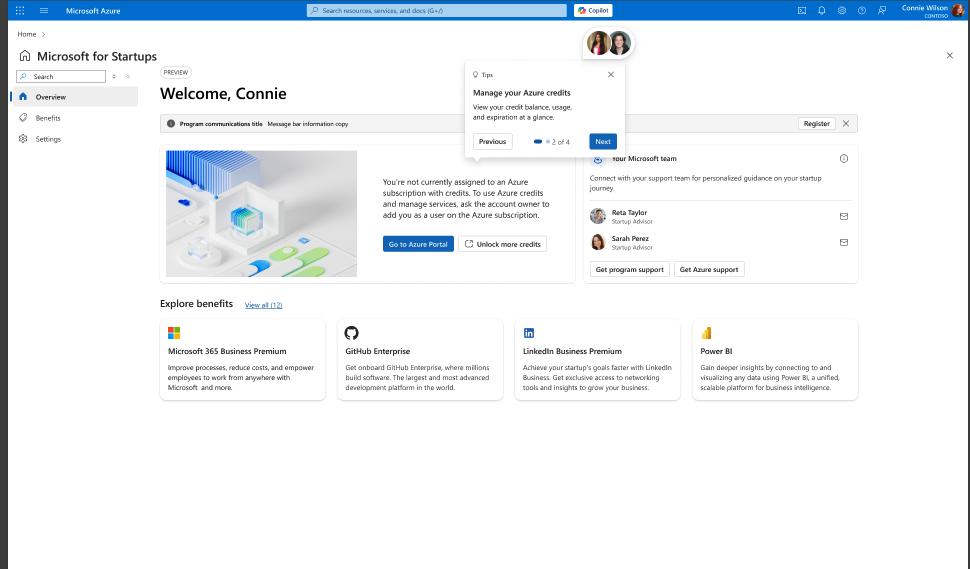Open Microsoft 365 Business Premium card
The image size is (970, 569).
tap(242, 359)
